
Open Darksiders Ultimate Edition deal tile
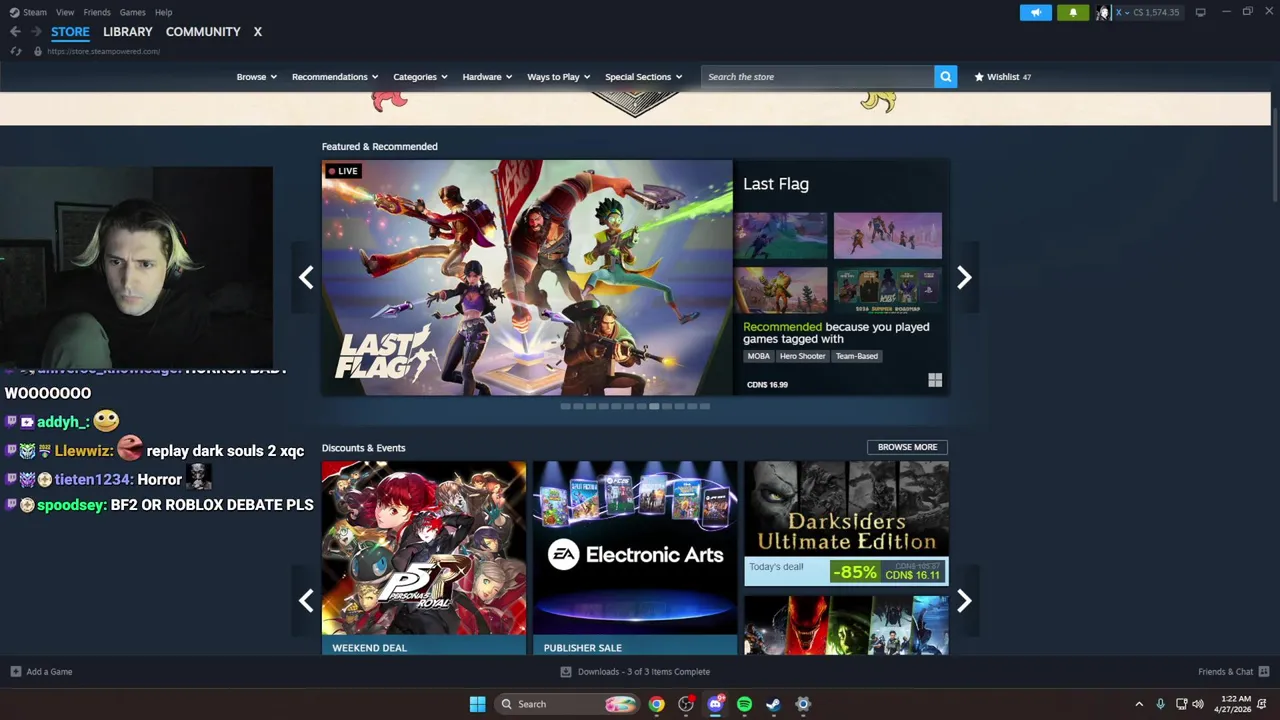[847, 523]
